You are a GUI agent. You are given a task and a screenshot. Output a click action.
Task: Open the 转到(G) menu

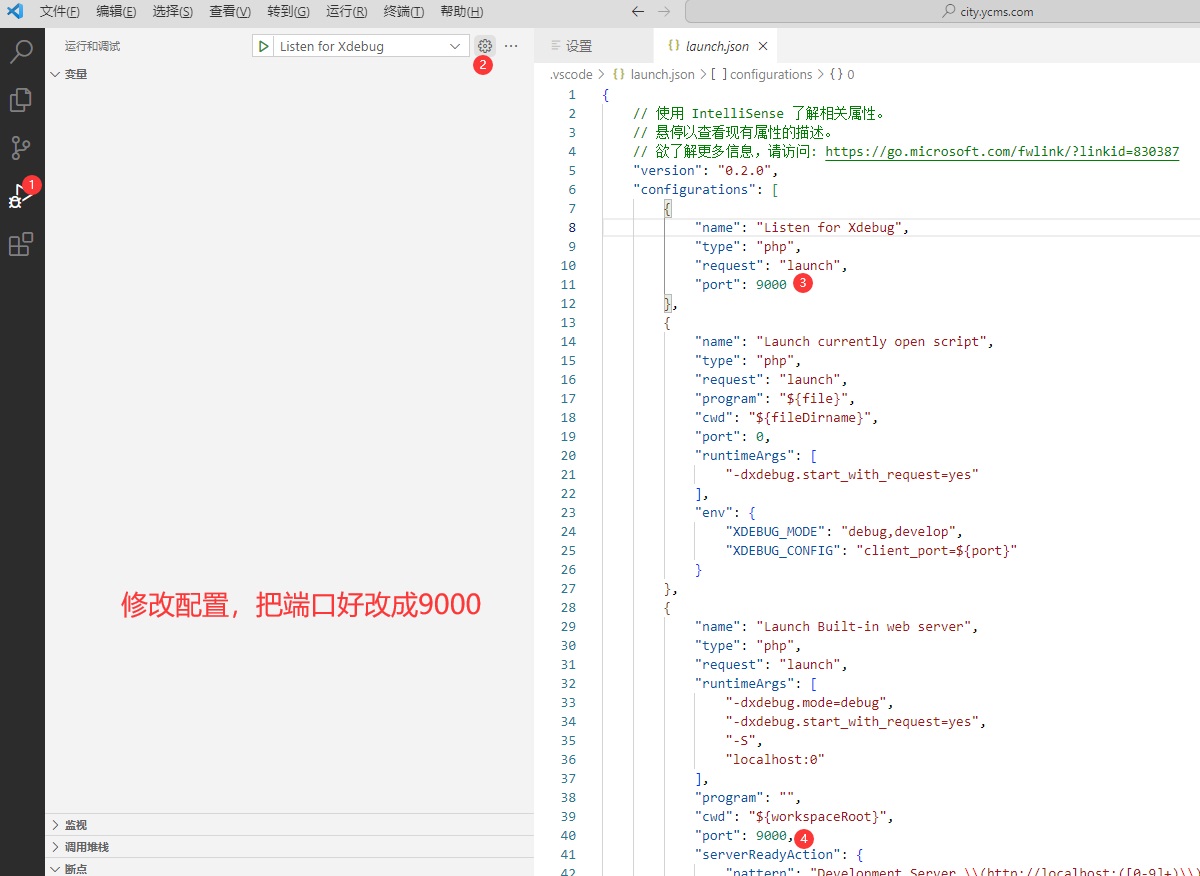[x=288, y=12]
